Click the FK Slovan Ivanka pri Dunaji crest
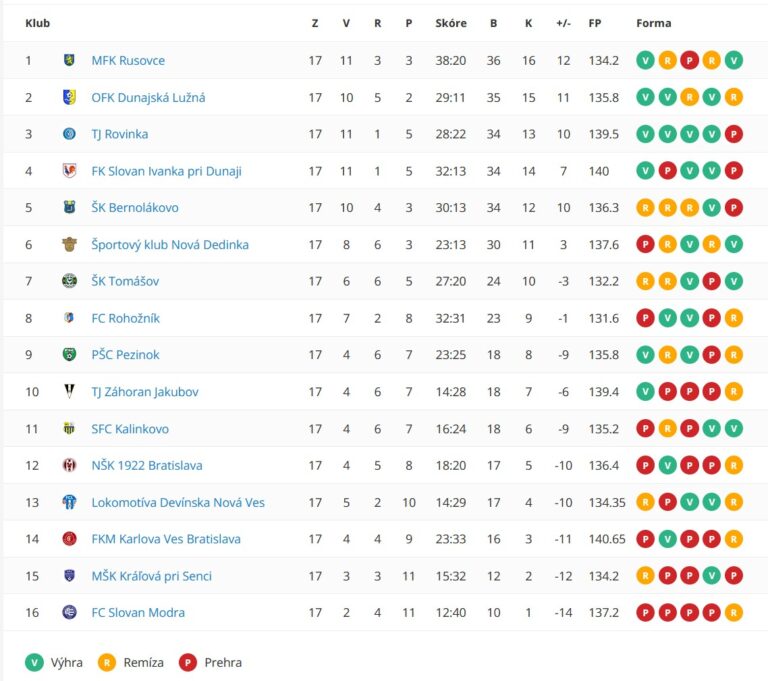The width and height of the screenshot is (768, 681). [69, 171]
